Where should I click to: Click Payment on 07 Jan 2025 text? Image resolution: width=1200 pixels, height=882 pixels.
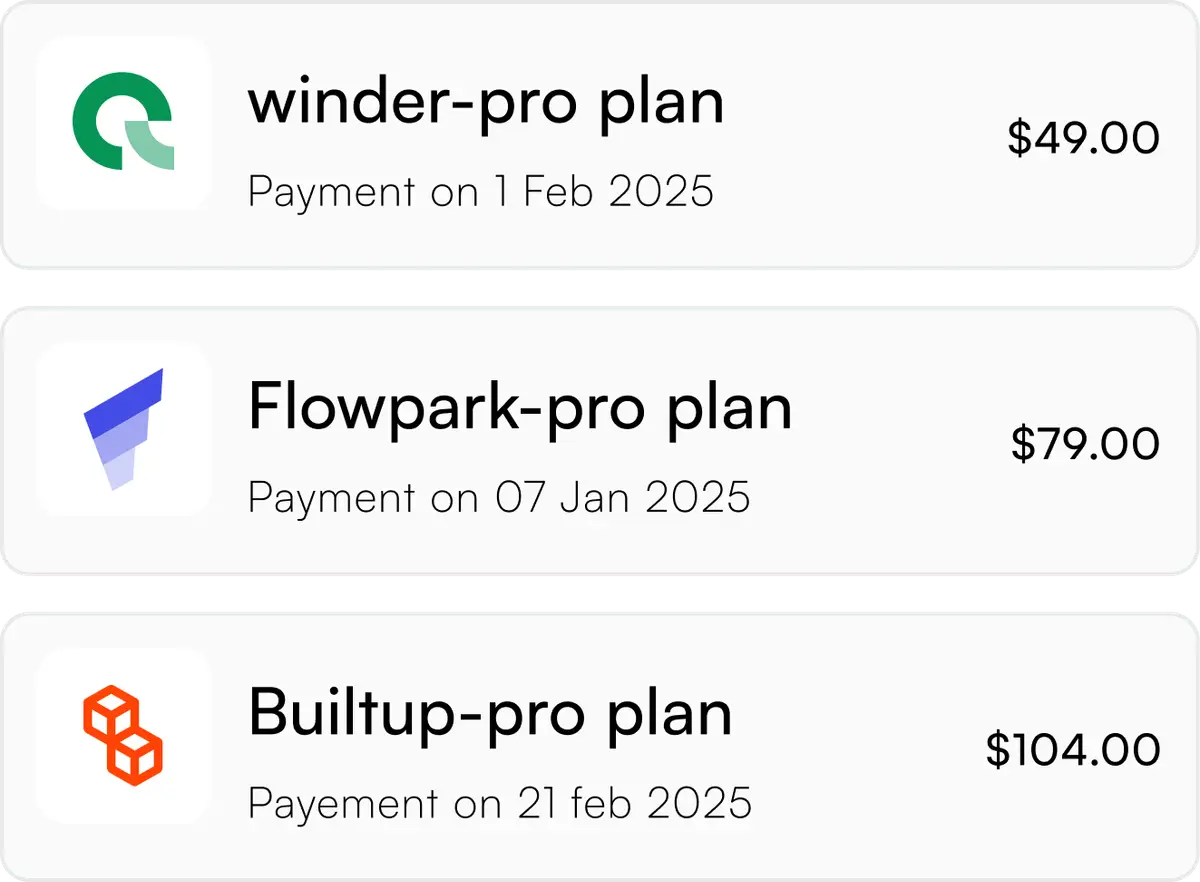point(499,497)
